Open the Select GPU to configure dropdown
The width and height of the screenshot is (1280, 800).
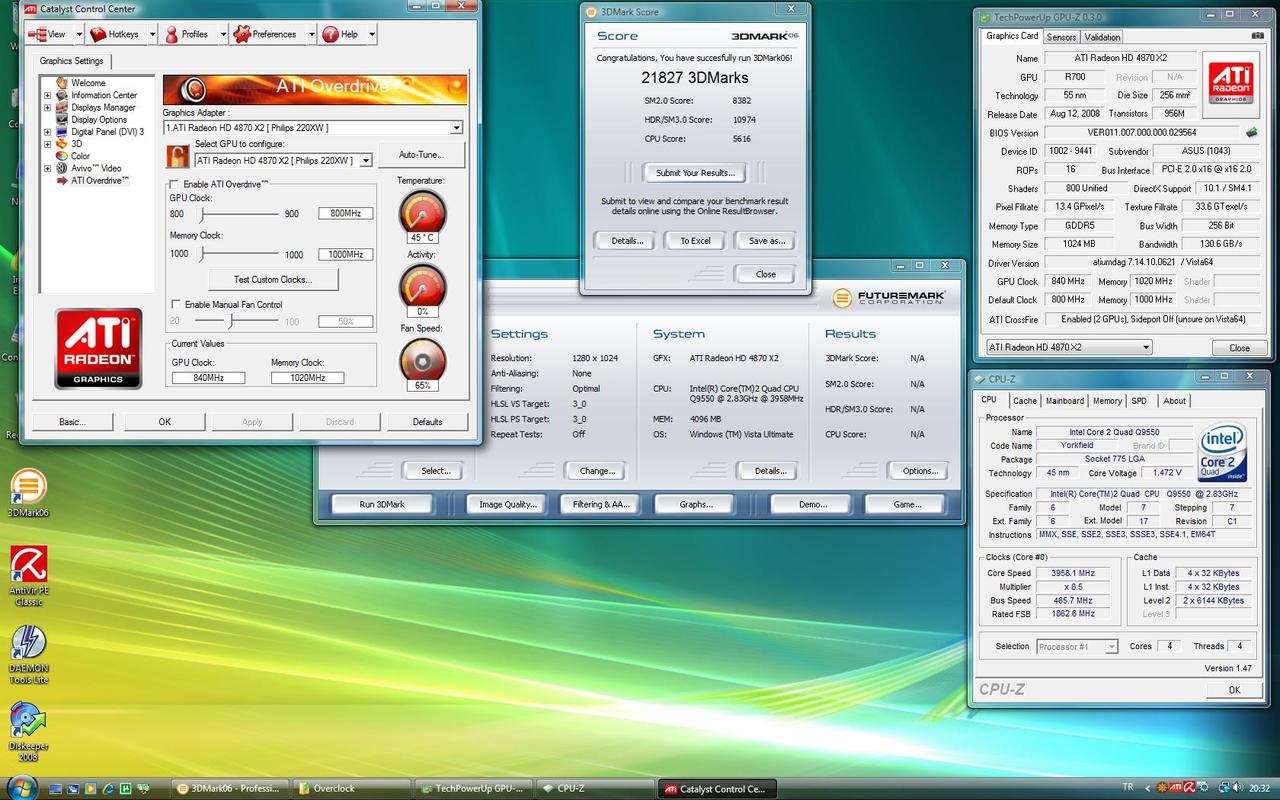click(x=366, y=160)
